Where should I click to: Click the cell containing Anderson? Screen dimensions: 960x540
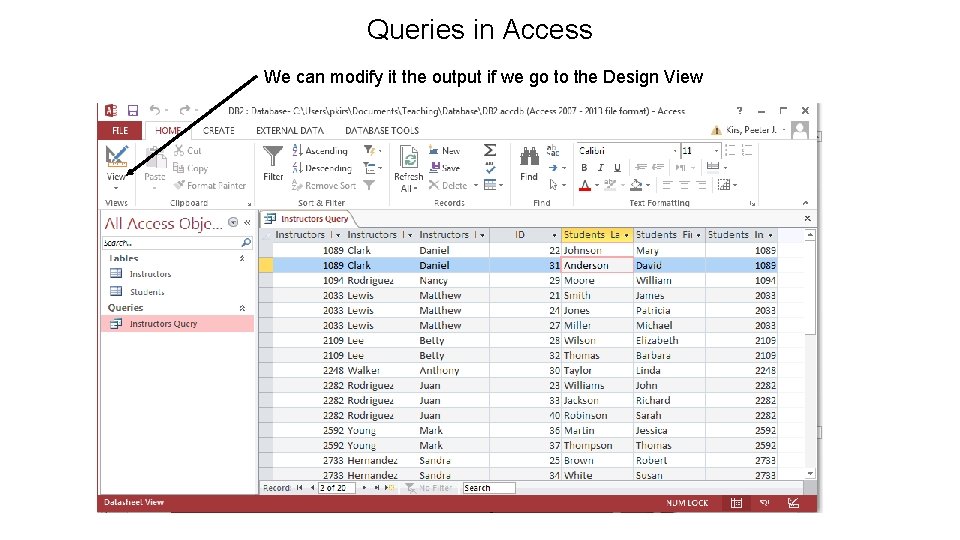(x=597, y=265)
